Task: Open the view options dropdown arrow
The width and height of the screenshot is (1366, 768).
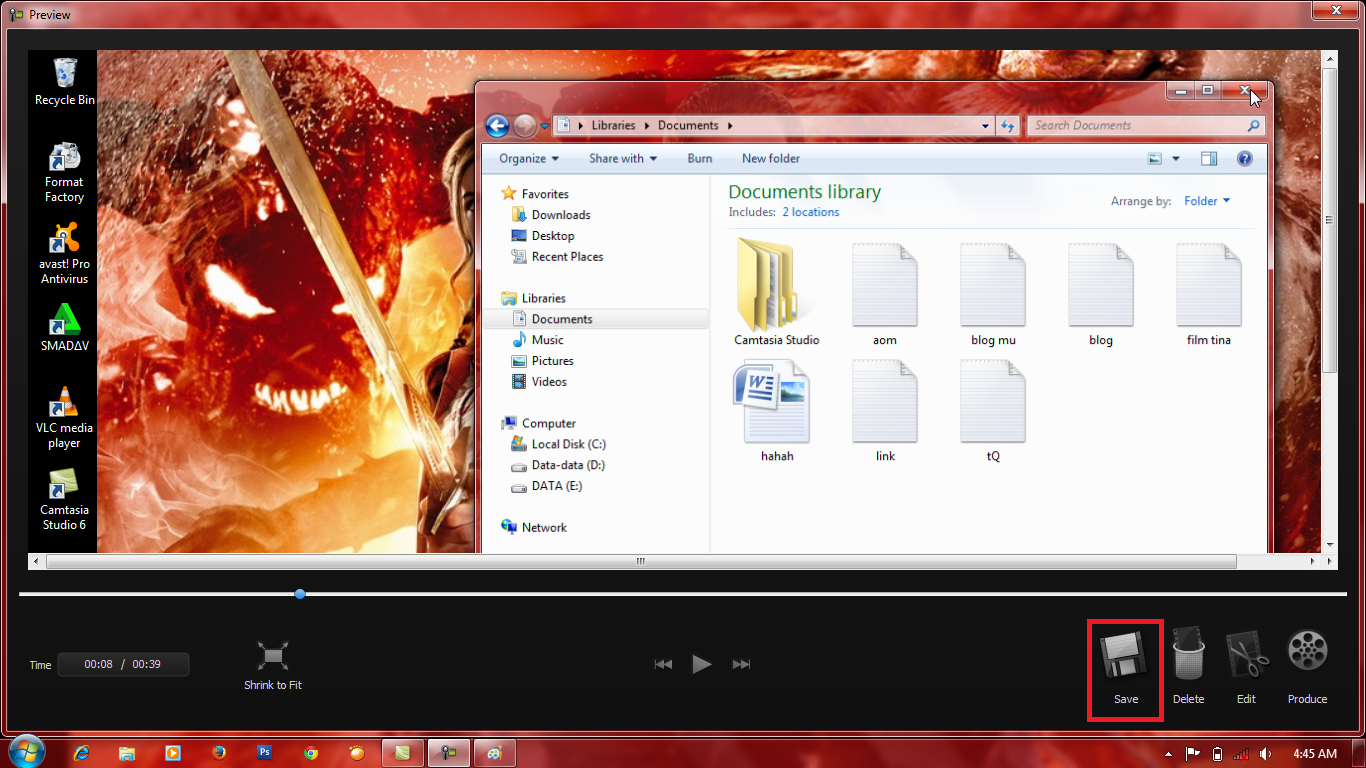Action: [1176, 158]
